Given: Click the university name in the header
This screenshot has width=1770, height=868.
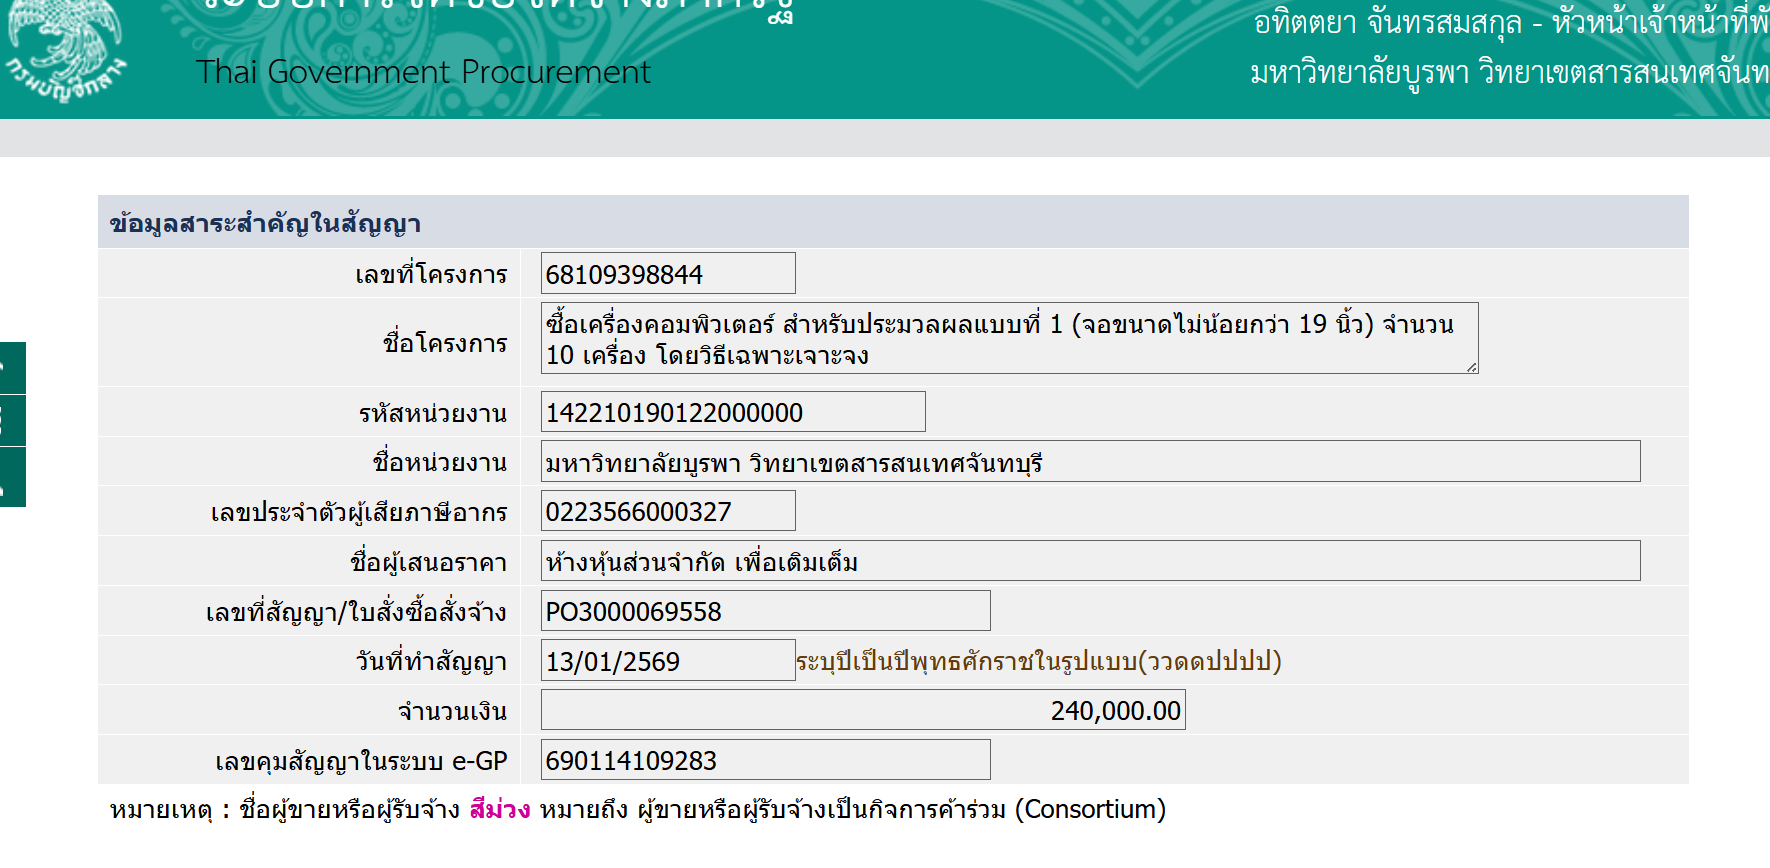Looking at the screenshot, I should pos(1508,73).
